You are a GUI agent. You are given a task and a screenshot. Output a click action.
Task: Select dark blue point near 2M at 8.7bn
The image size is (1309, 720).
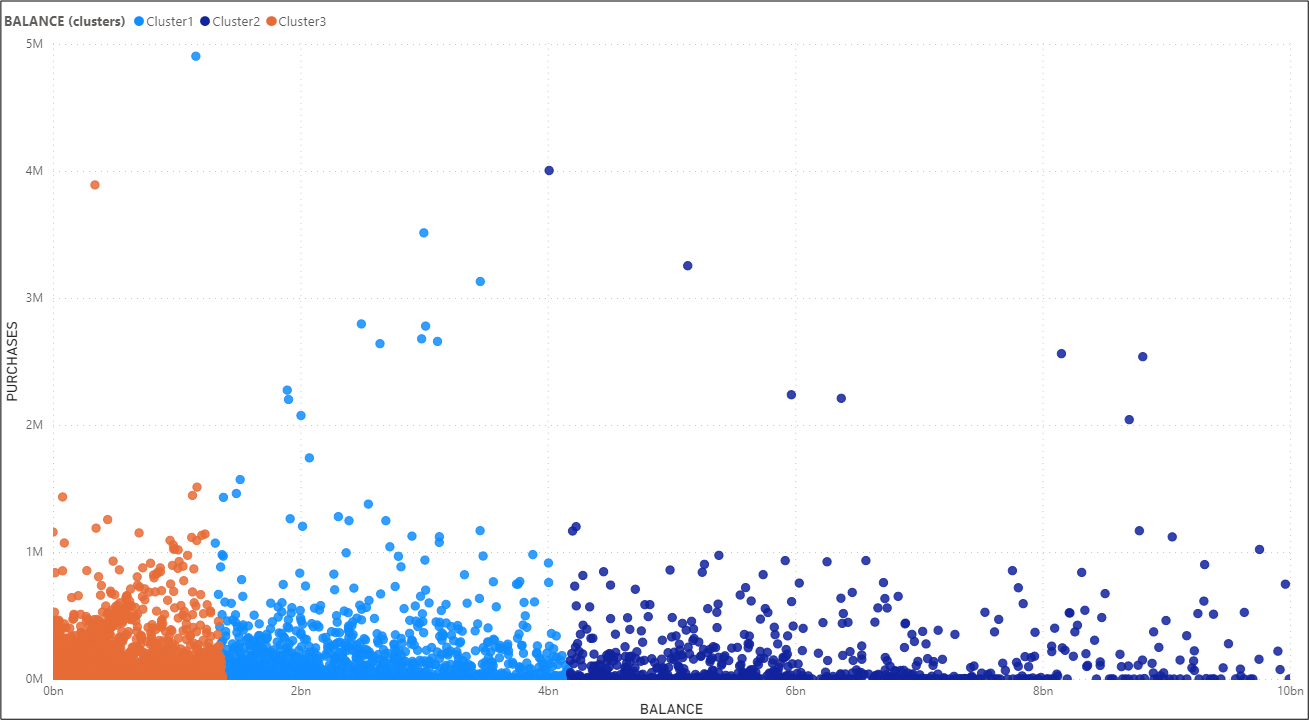(1129, 420)
